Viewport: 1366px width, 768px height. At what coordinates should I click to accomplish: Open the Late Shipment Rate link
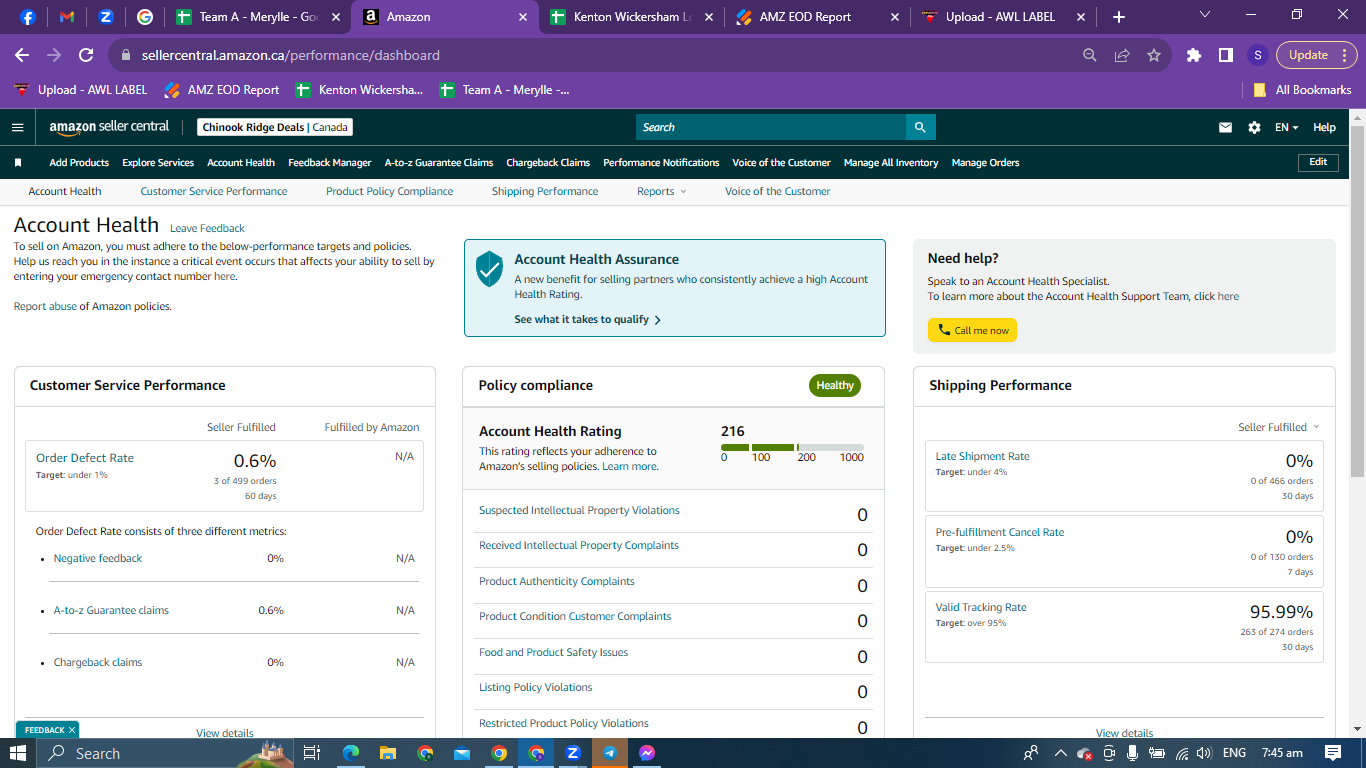point(982,456)
